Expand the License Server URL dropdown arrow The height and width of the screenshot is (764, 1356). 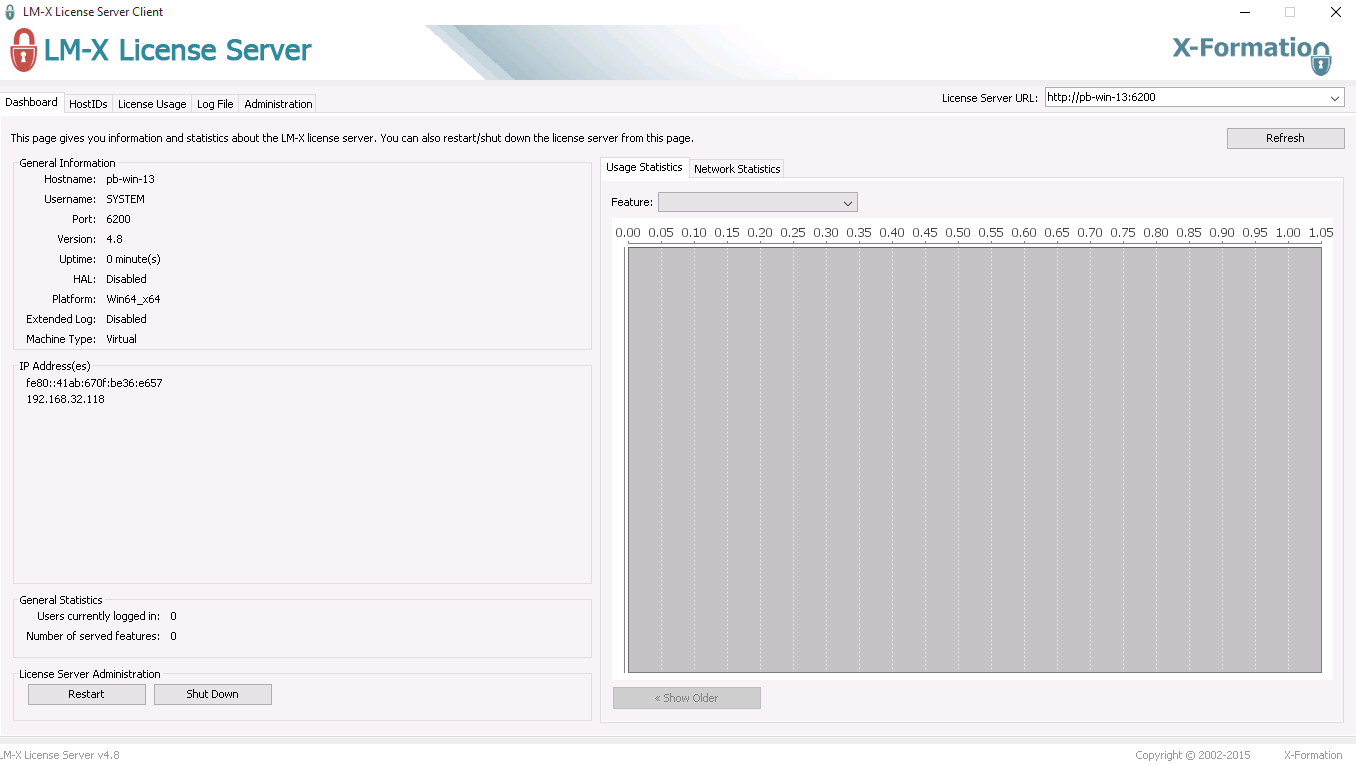(1335, 98)
